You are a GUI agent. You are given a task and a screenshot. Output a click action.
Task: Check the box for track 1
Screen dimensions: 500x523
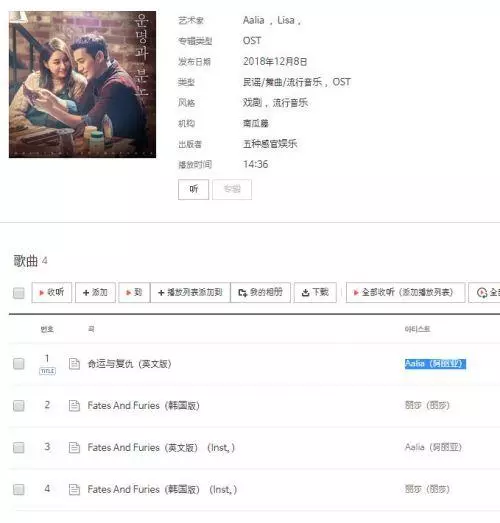[x=19, y=364]
